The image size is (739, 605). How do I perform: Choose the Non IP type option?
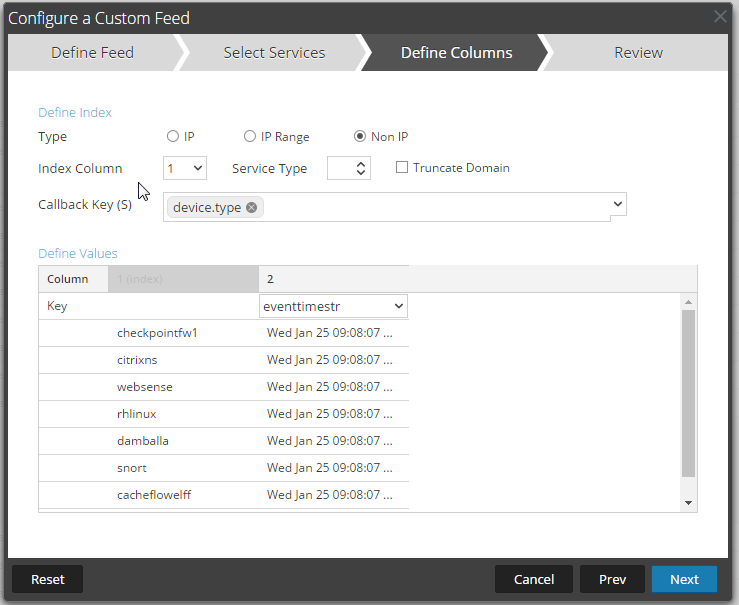[x=360, y=137]
